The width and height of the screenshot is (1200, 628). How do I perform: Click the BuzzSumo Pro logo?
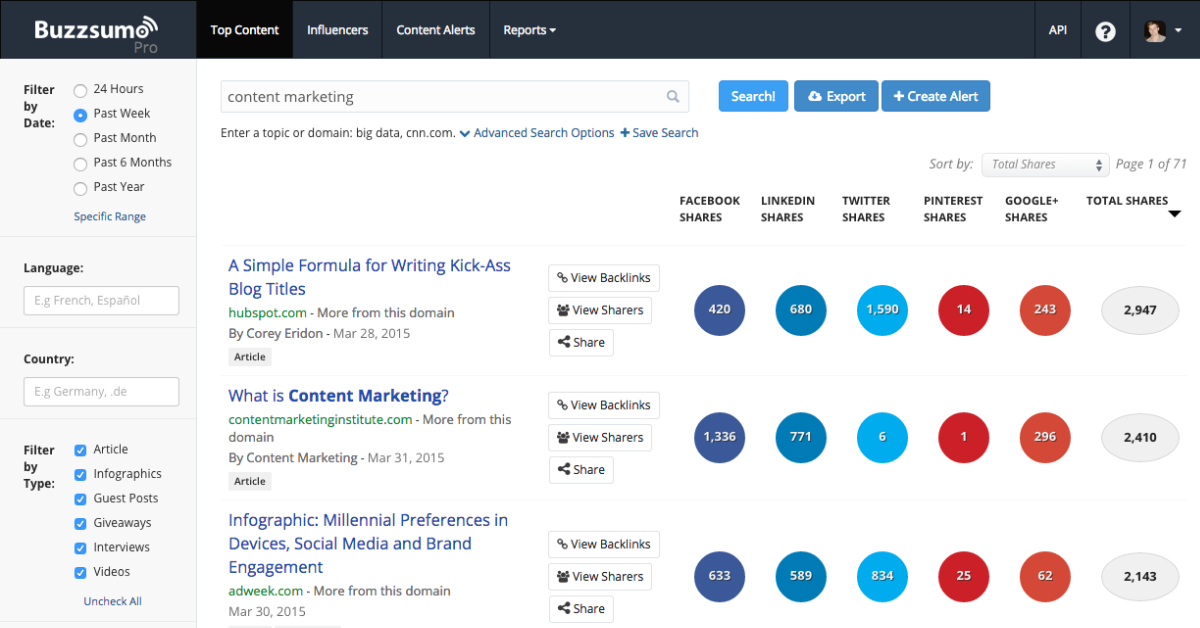click(x=96, y=33)
